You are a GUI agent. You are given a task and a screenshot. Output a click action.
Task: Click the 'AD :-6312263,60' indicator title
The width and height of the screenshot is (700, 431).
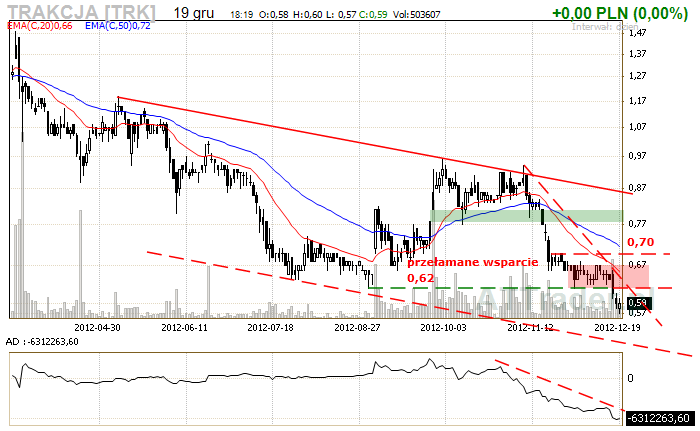[x=42, y=342]
